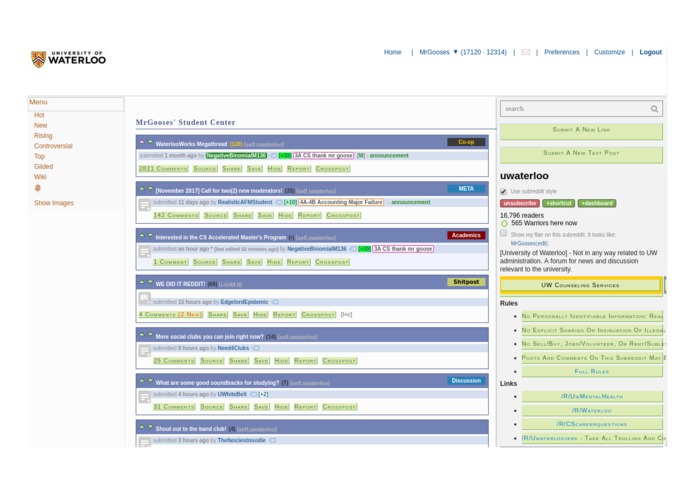
Task: Click the Shitpost flair tag
Action: pyautogui.click(x=466, y=282)
